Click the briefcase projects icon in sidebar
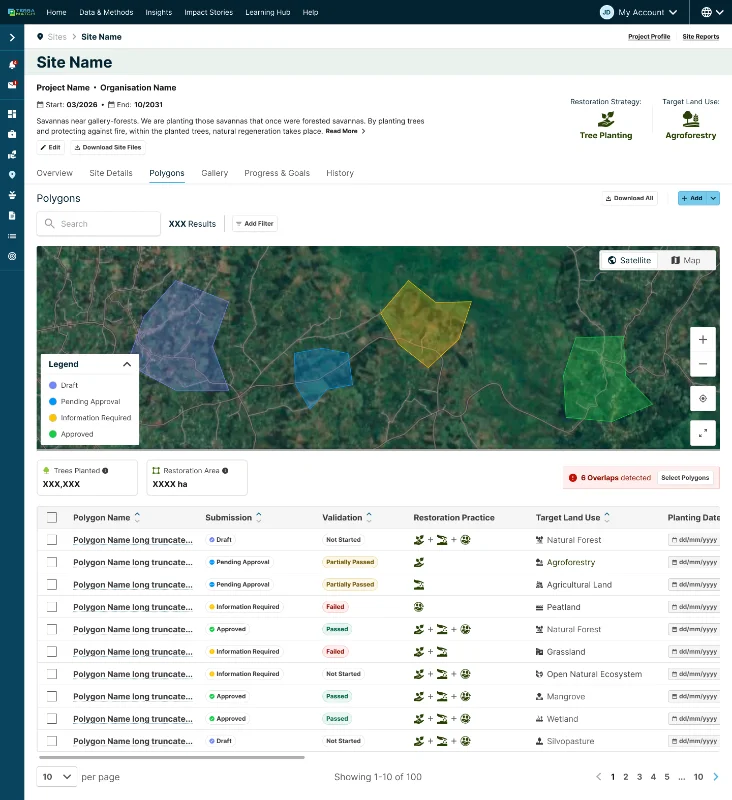 click(12, 134)
